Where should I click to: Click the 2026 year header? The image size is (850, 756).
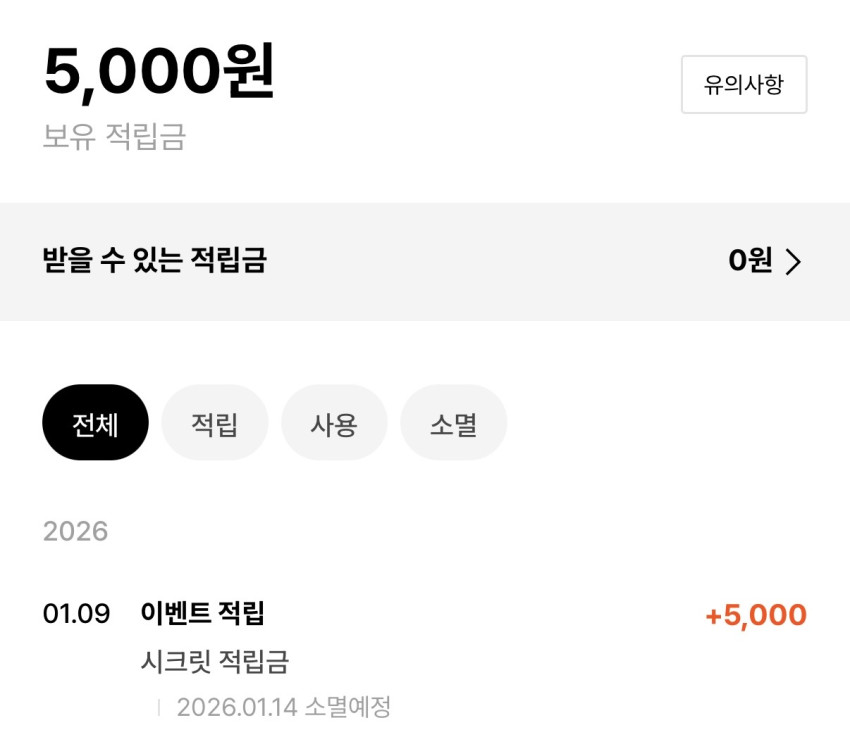[x=75, y=530]
